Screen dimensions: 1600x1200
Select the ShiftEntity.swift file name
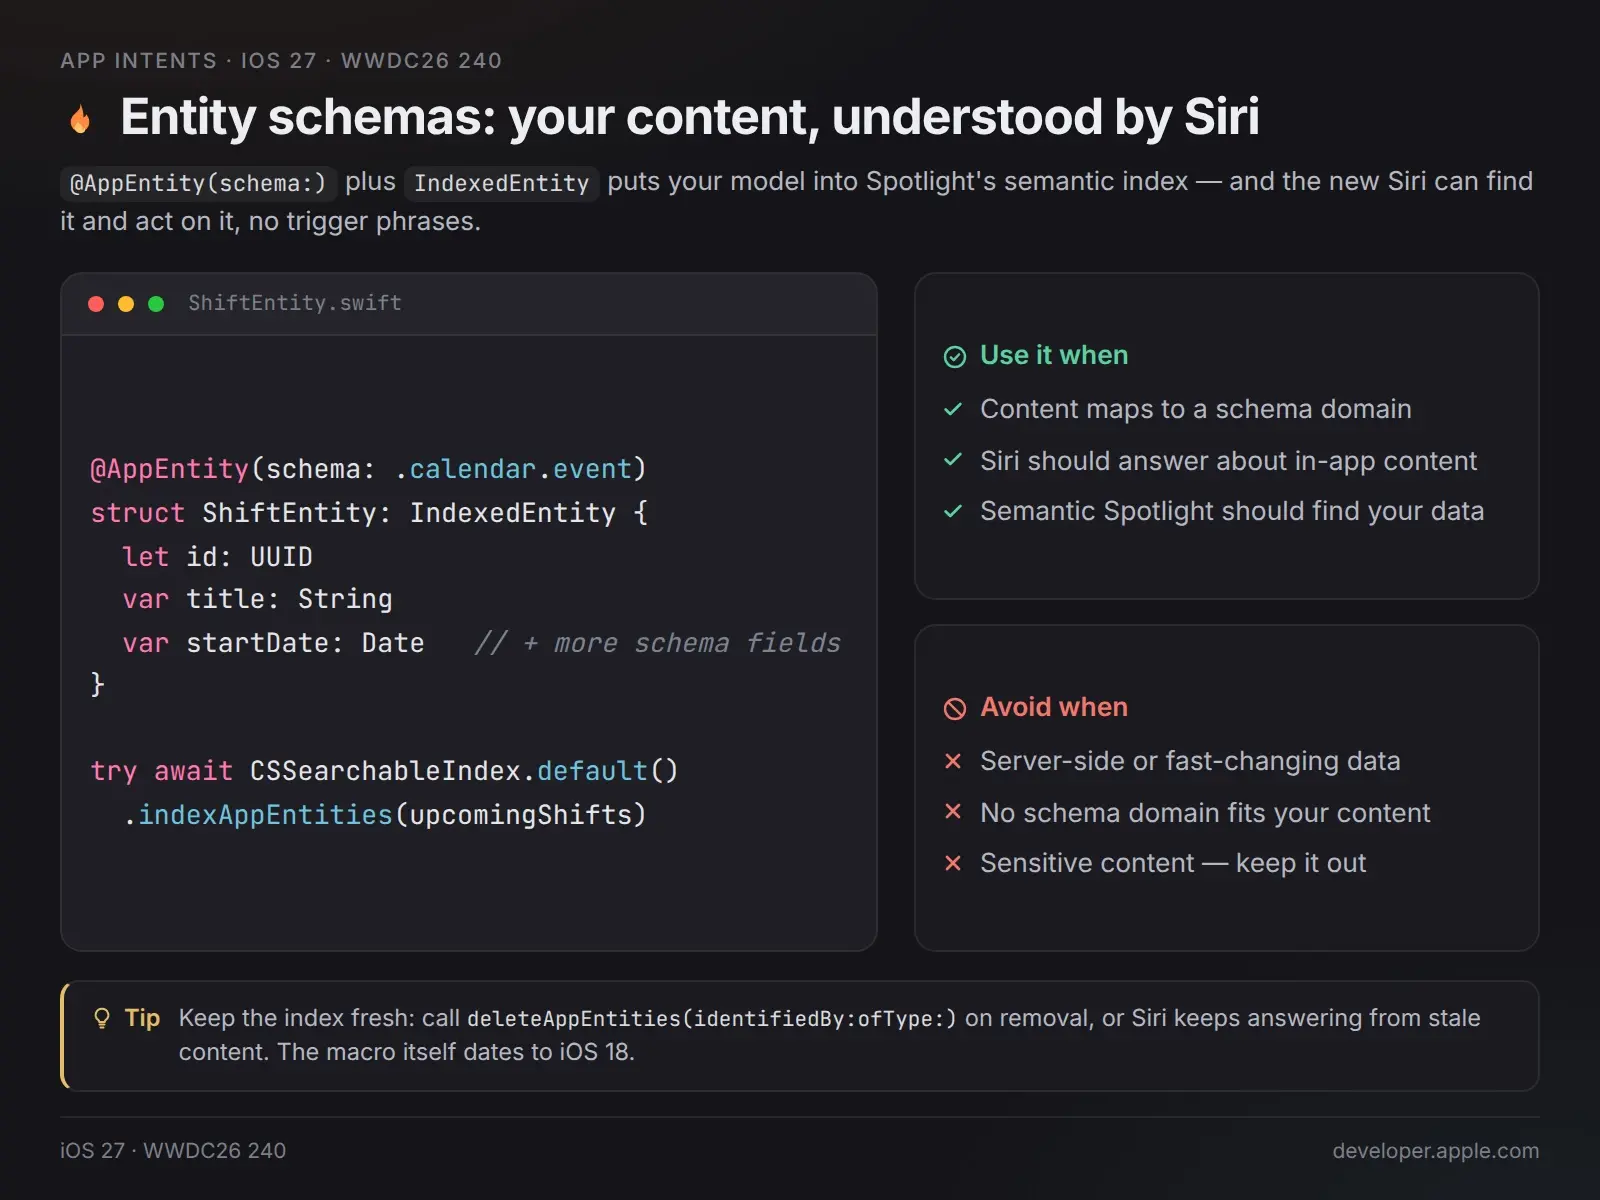[x=295, y=303]
